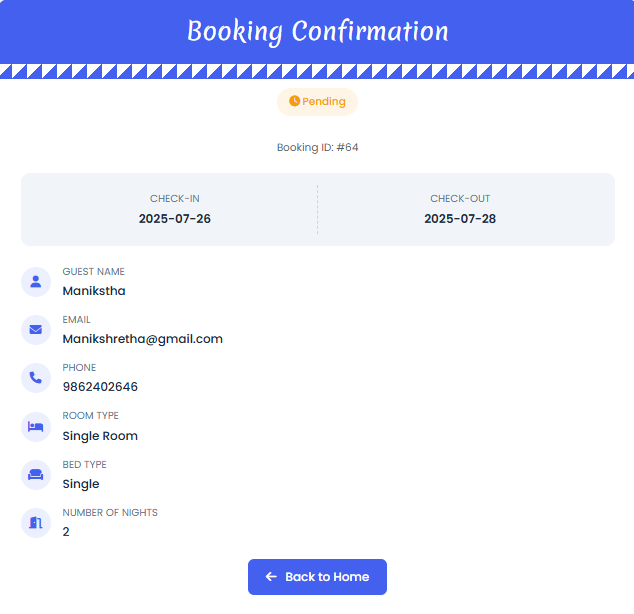This screenshot has height=614, width=634.
Task: Click the left arrow icon on button
Action: click(x=271, y=577)
